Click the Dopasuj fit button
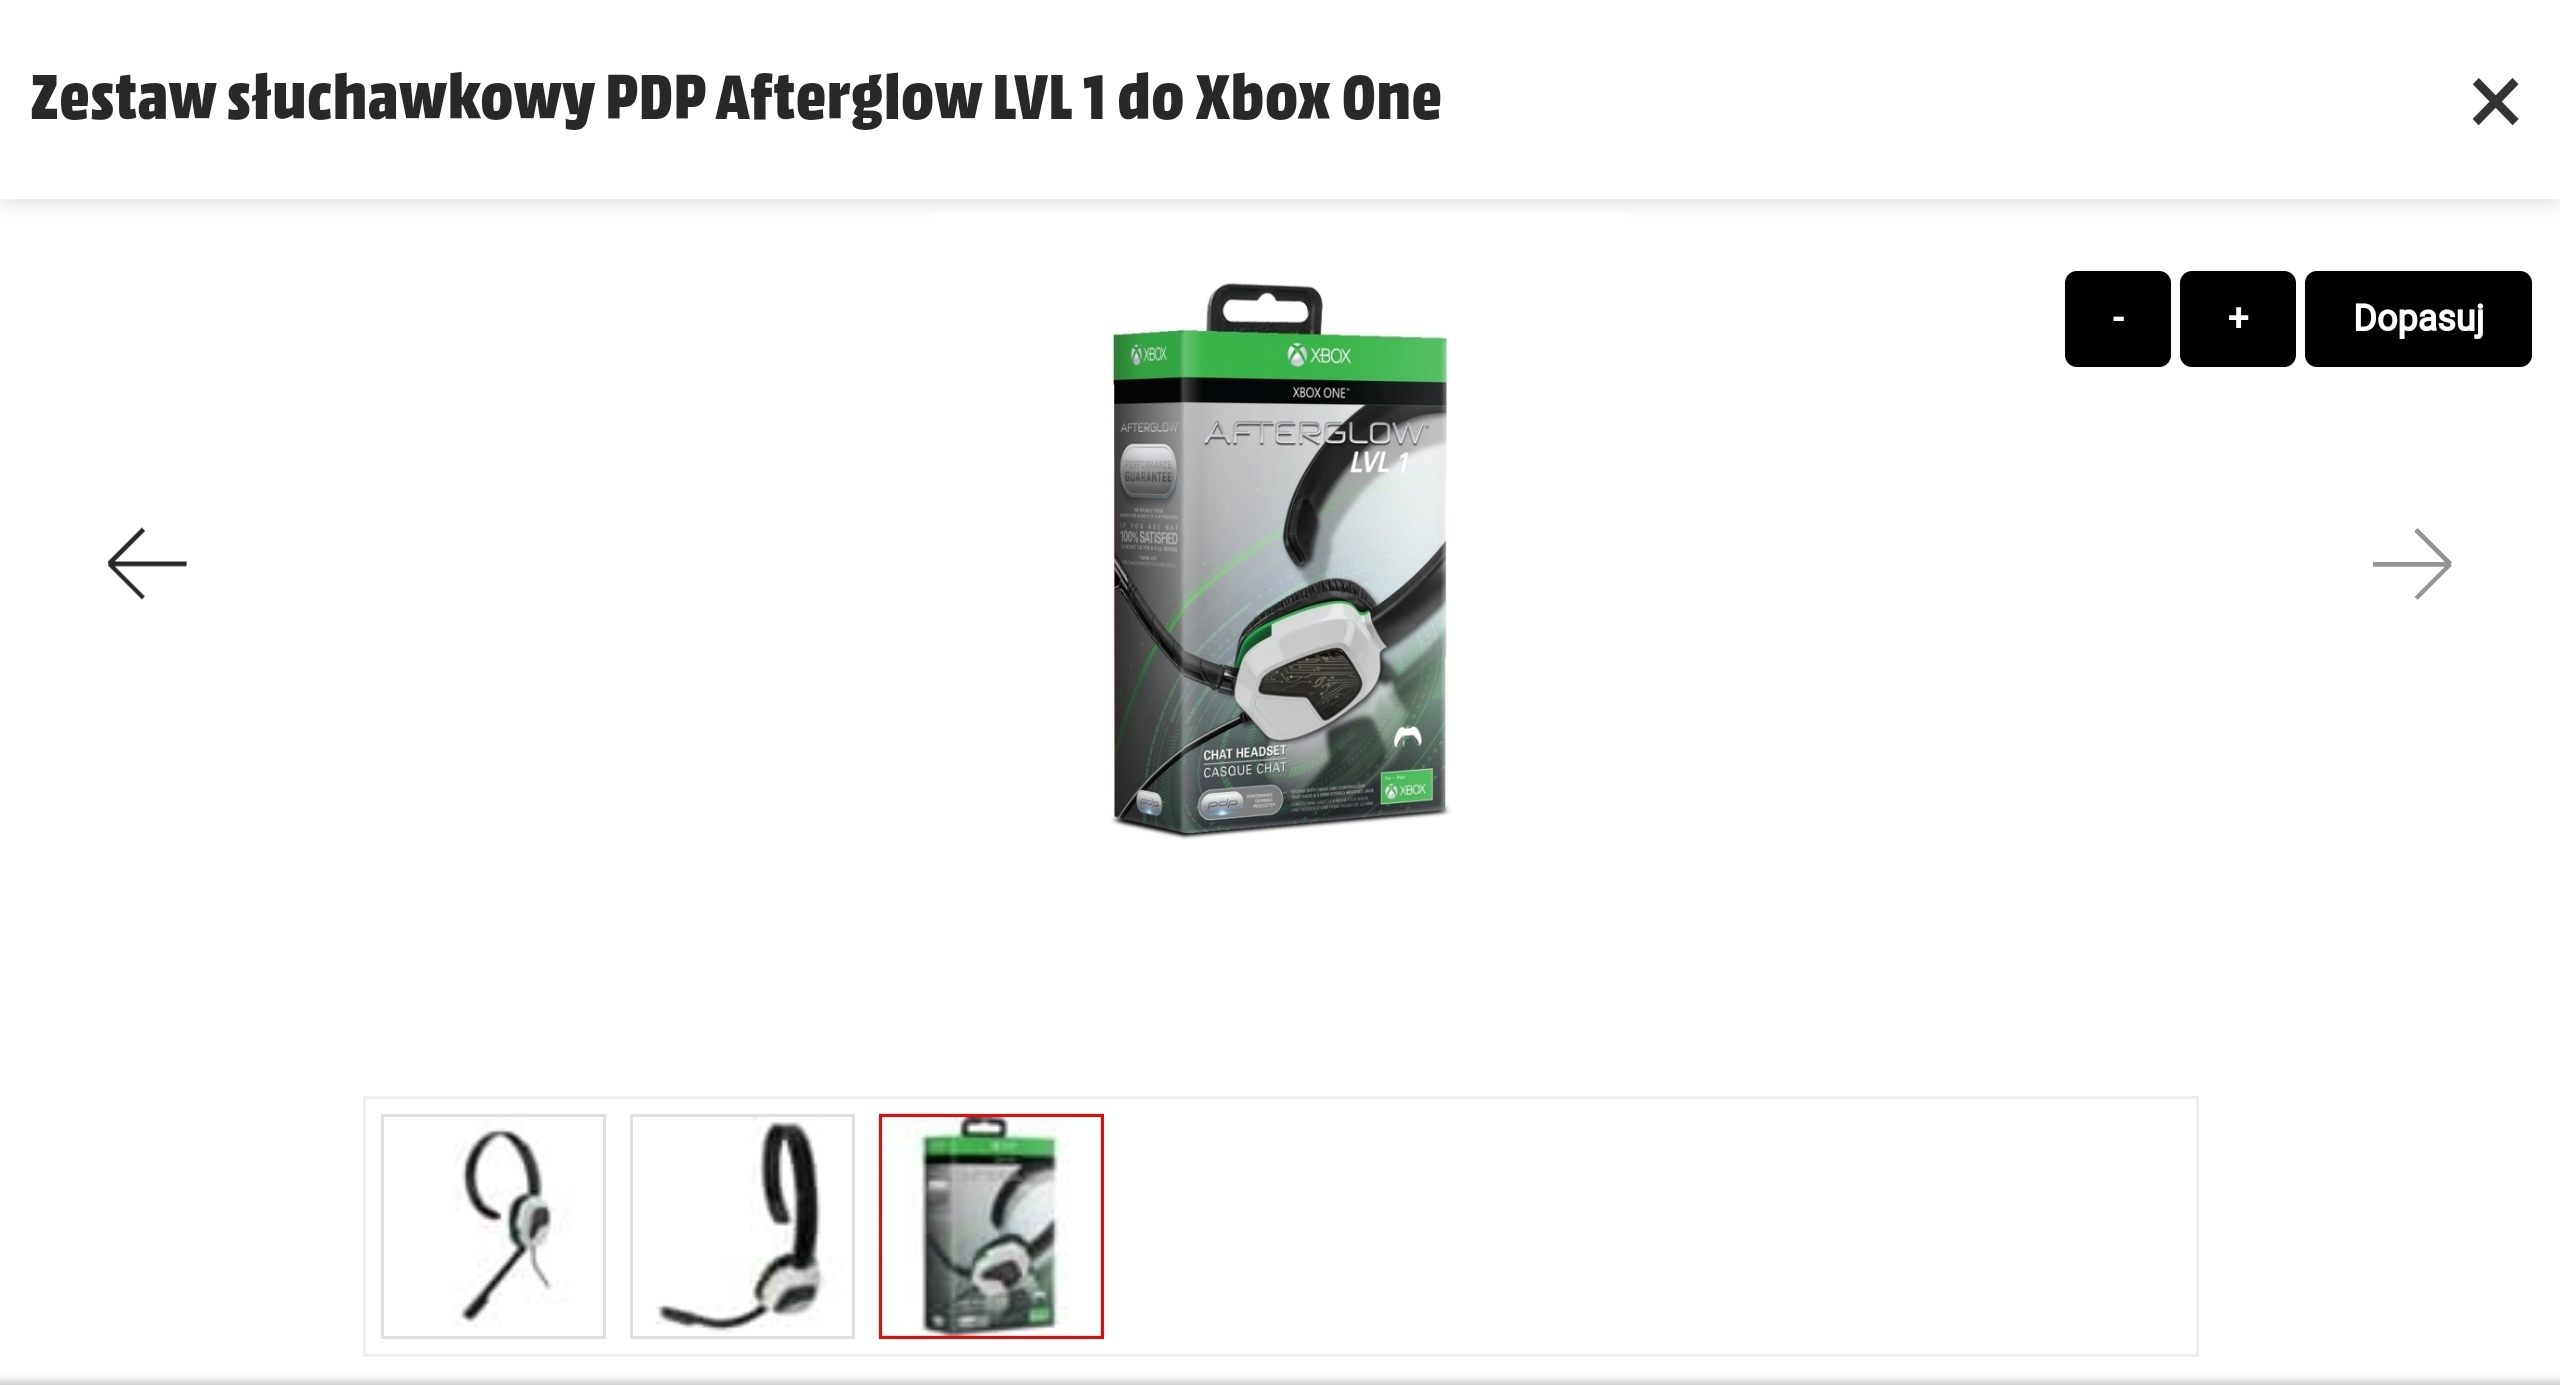 [2418, 318]
